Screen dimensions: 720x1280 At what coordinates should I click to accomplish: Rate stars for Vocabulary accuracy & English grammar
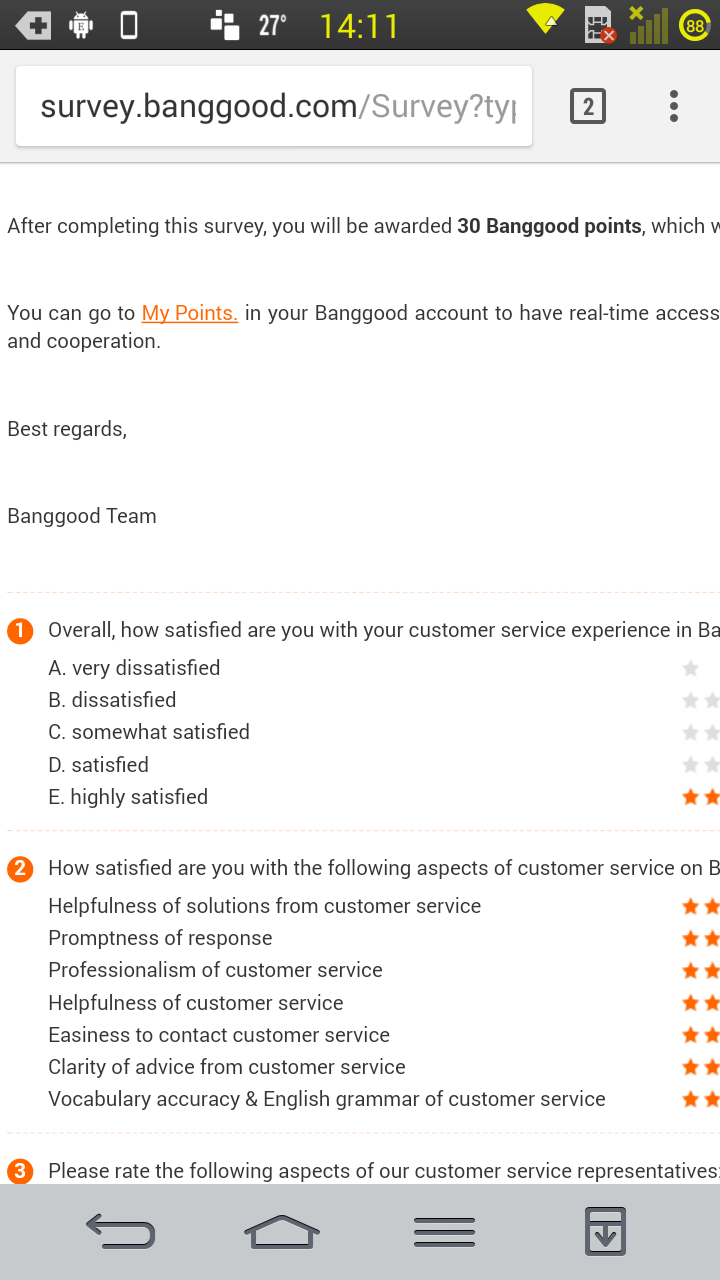click(700, 1099)
